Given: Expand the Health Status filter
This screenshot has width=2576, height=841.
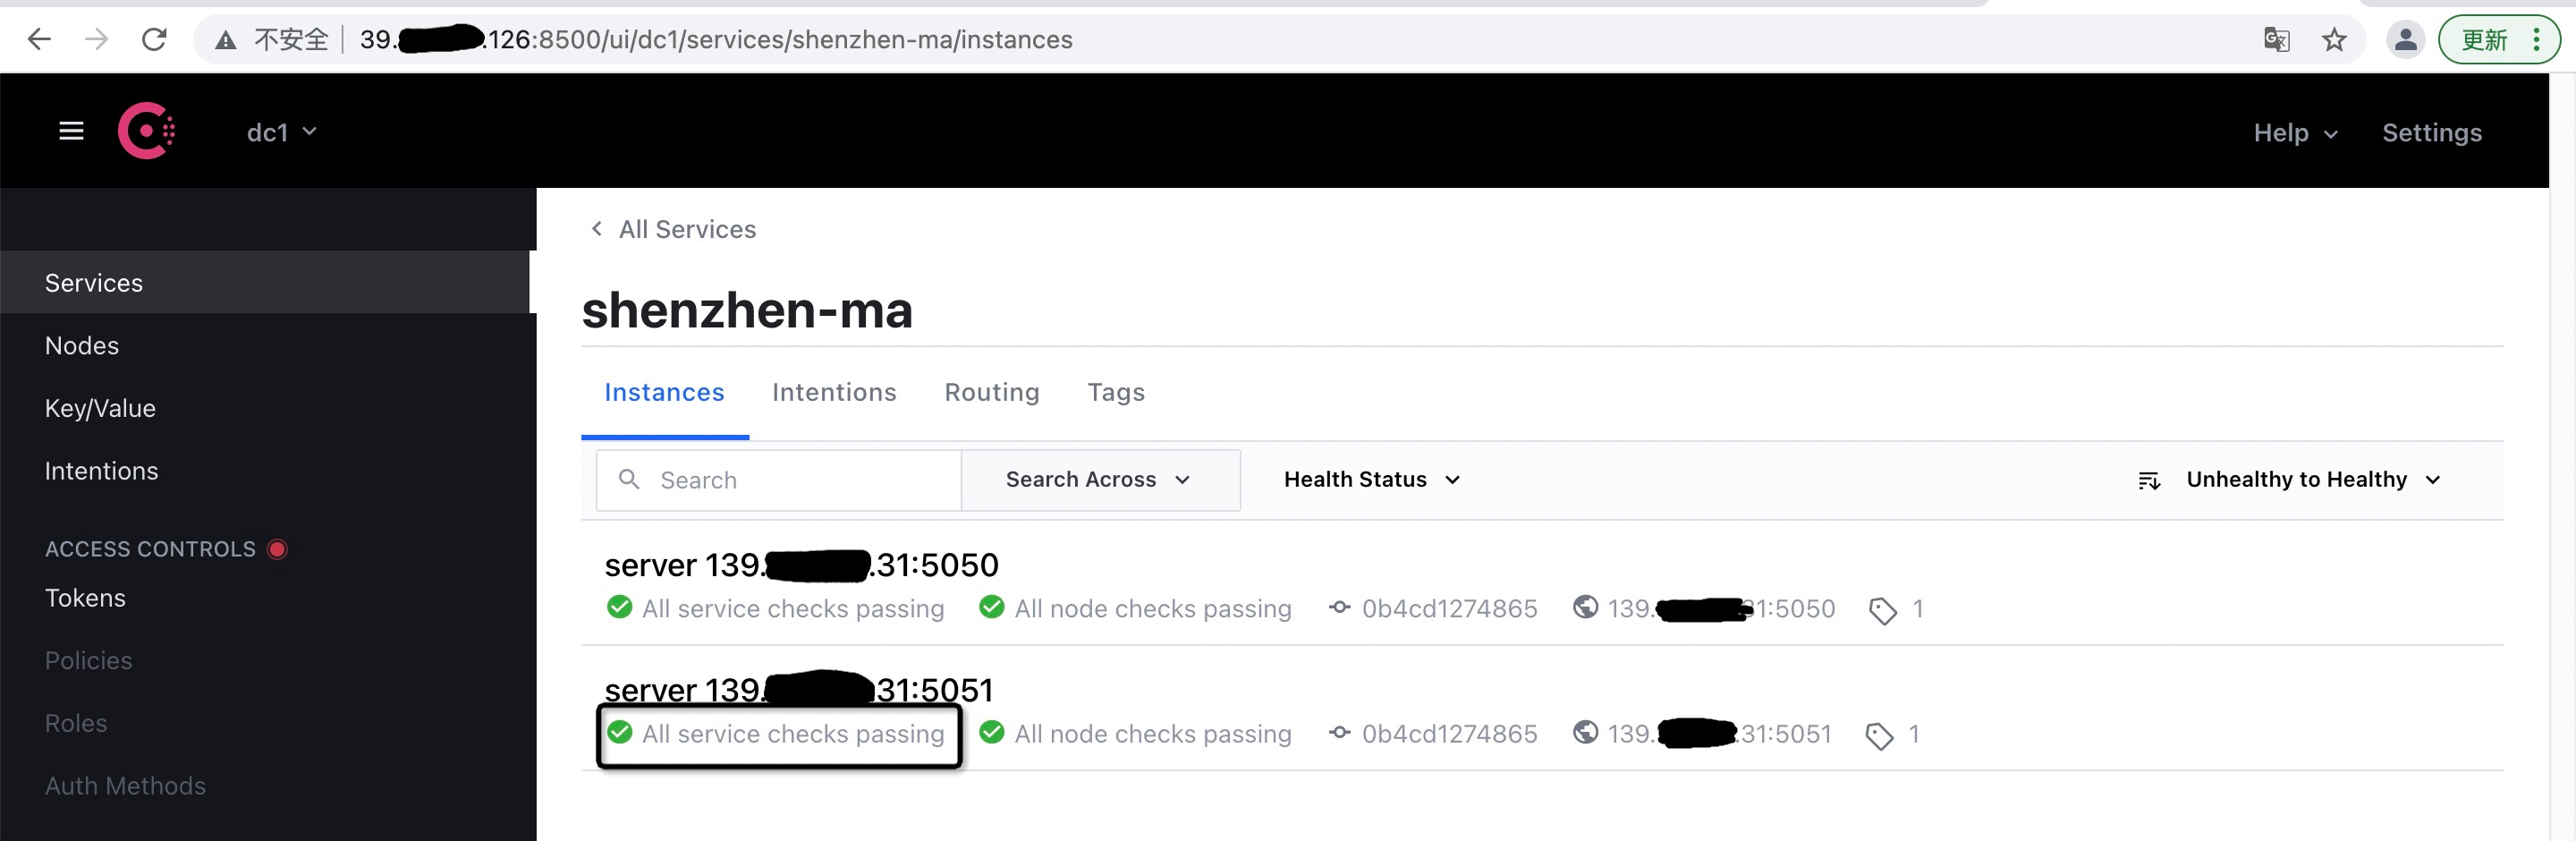Looking at the screenshot, I should point(1372,480).
